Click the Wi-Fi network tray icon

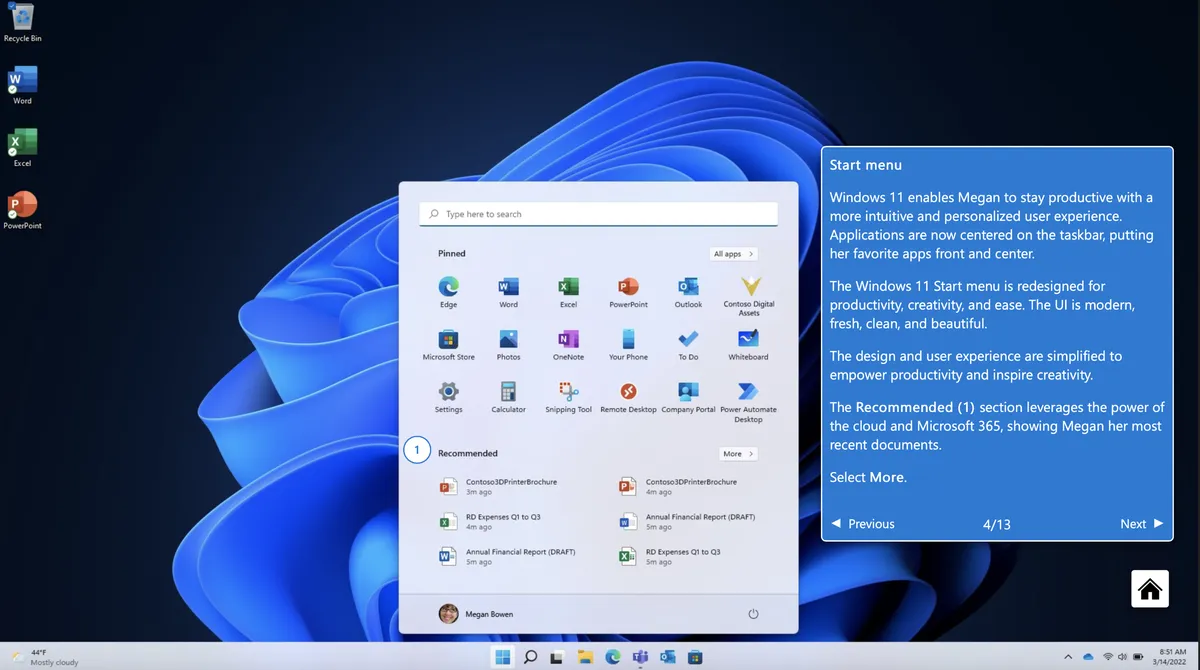[x=1108, y=657]
